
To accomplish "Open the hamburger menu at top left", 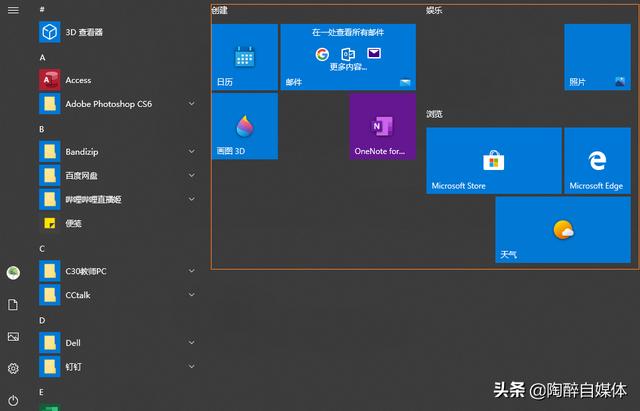I will pos(13,10).
